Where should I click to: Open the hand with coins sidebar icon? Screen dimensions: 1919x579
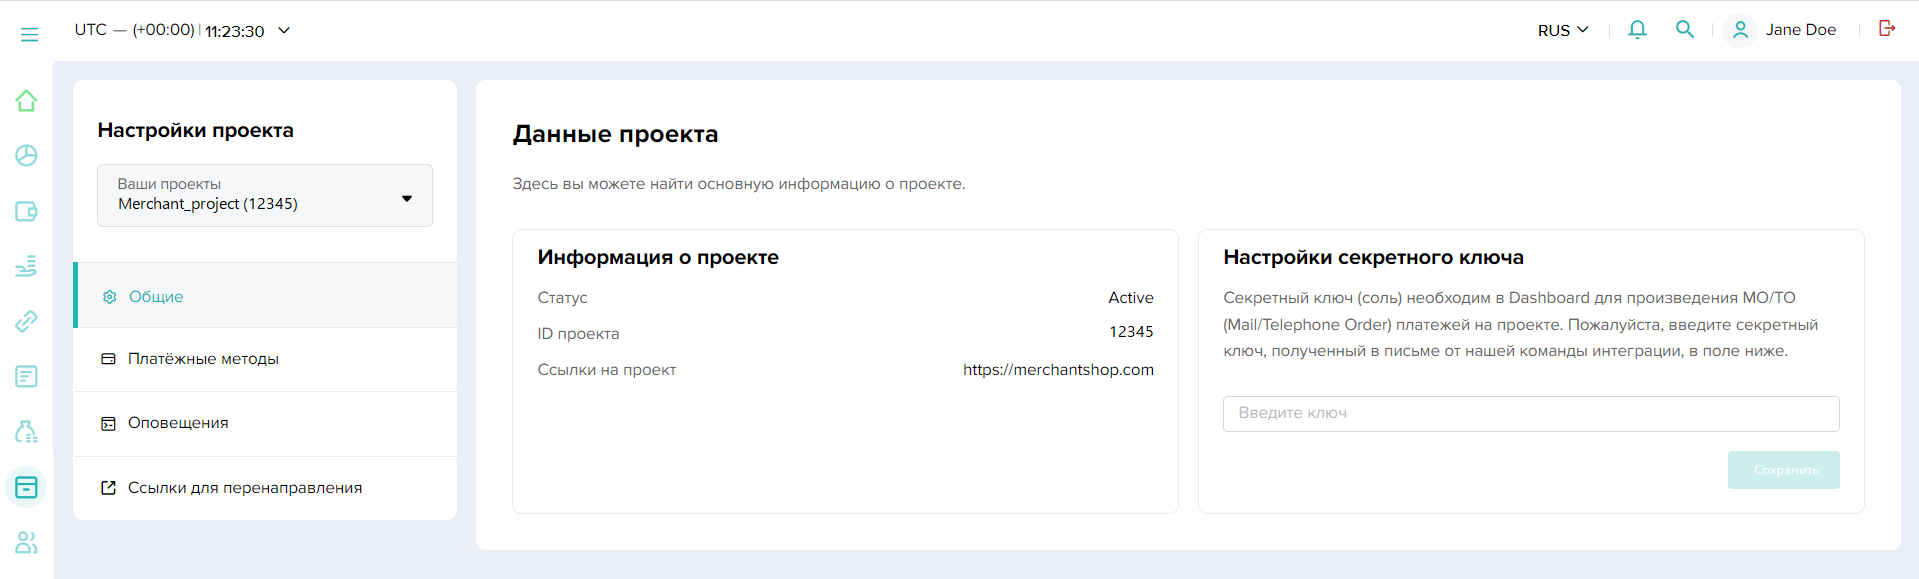(x=26, y=266)
